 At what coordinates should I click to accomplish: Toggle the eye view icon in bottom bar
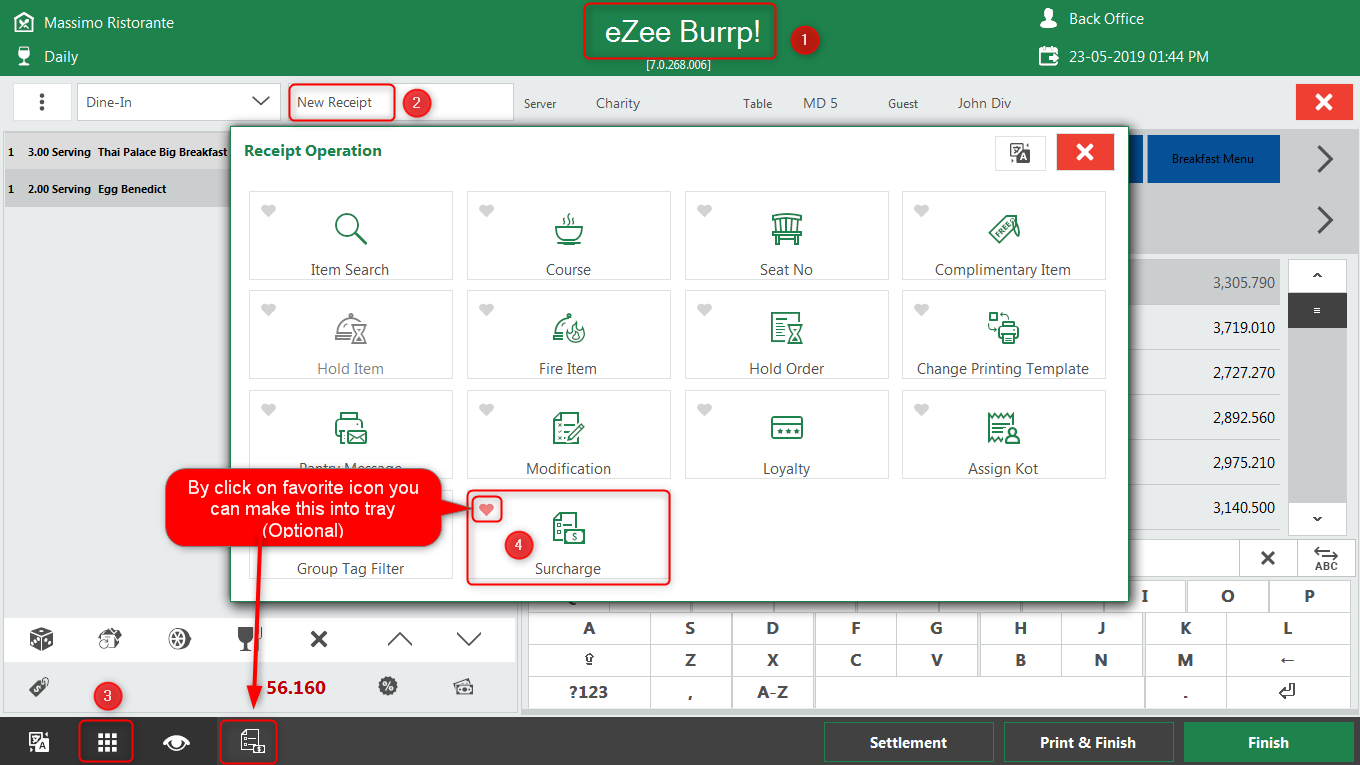click(x=177, y=742)
